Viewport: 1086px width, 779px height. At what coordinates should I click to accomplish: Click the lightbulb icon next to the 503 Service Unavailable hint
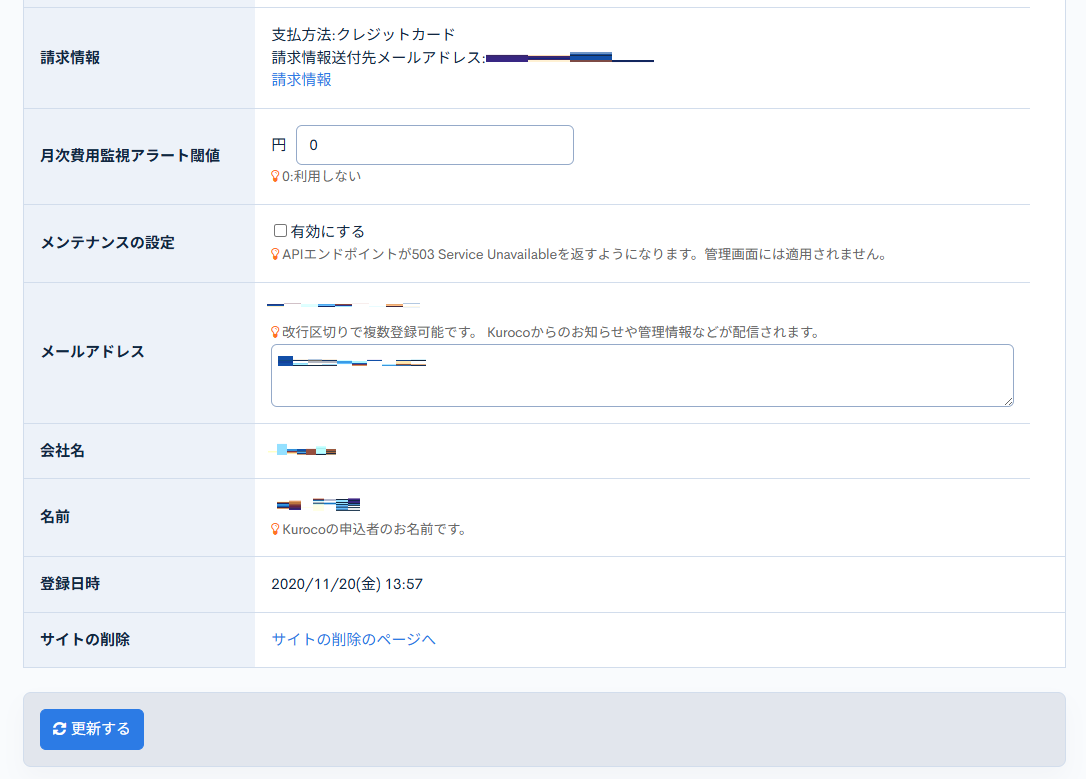[x=273, y=254]
